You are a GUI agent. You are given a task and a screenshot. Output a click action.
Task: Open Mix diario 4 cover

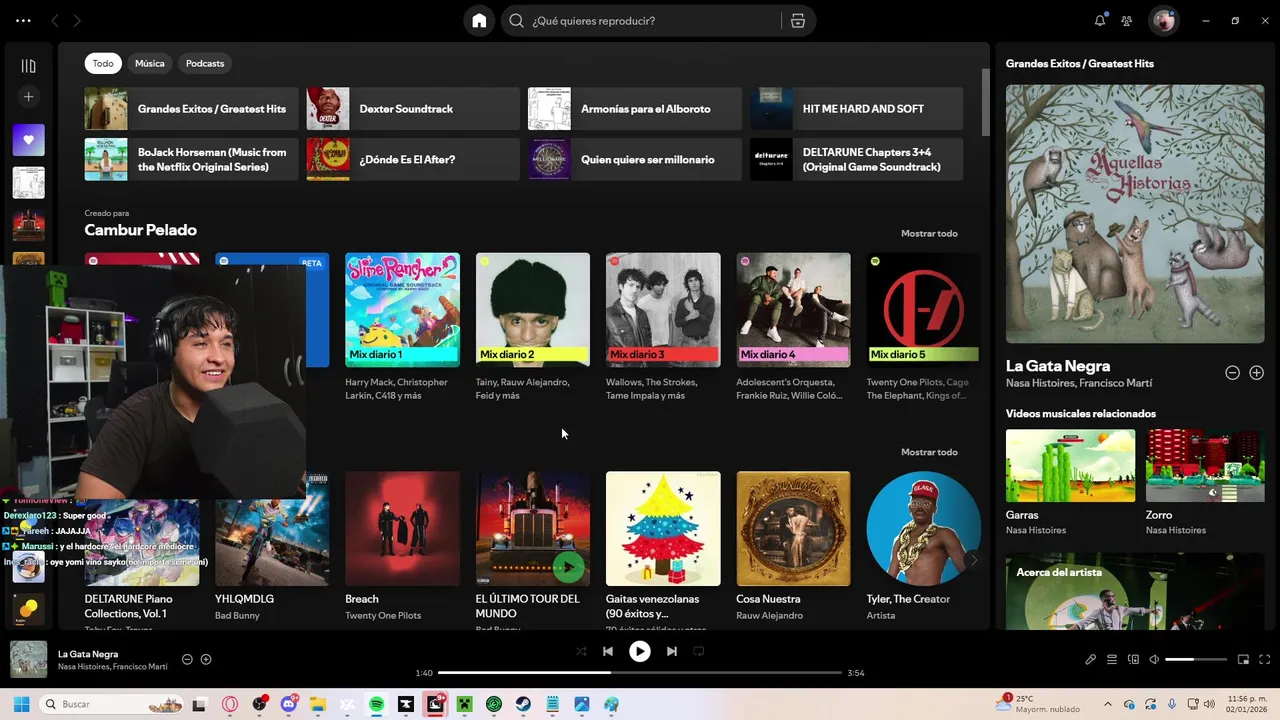[793, 310]
